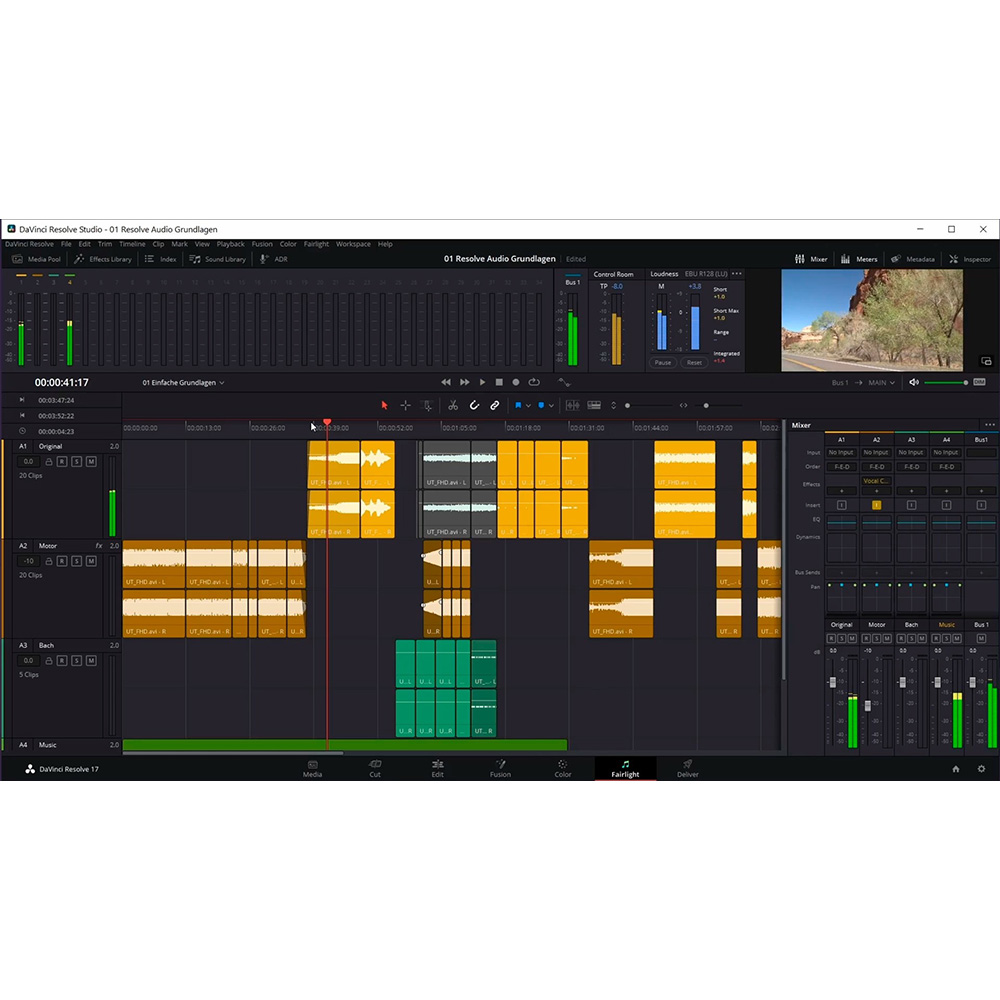Screen dimensions: 1000x1000
Task: Click the monitor volume slider
Action: point(946,383)
